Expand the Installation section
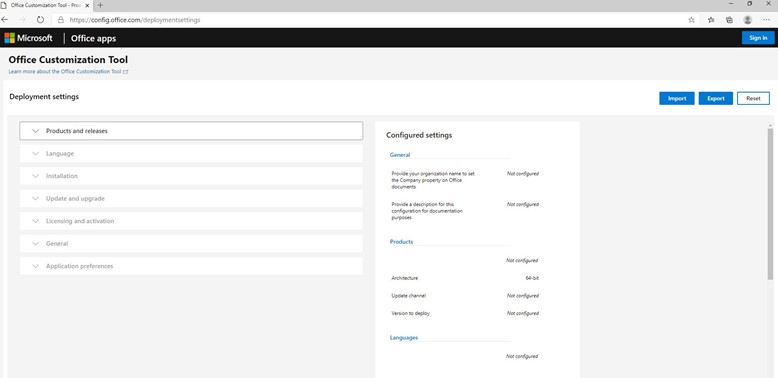 [x=191, y=176]
